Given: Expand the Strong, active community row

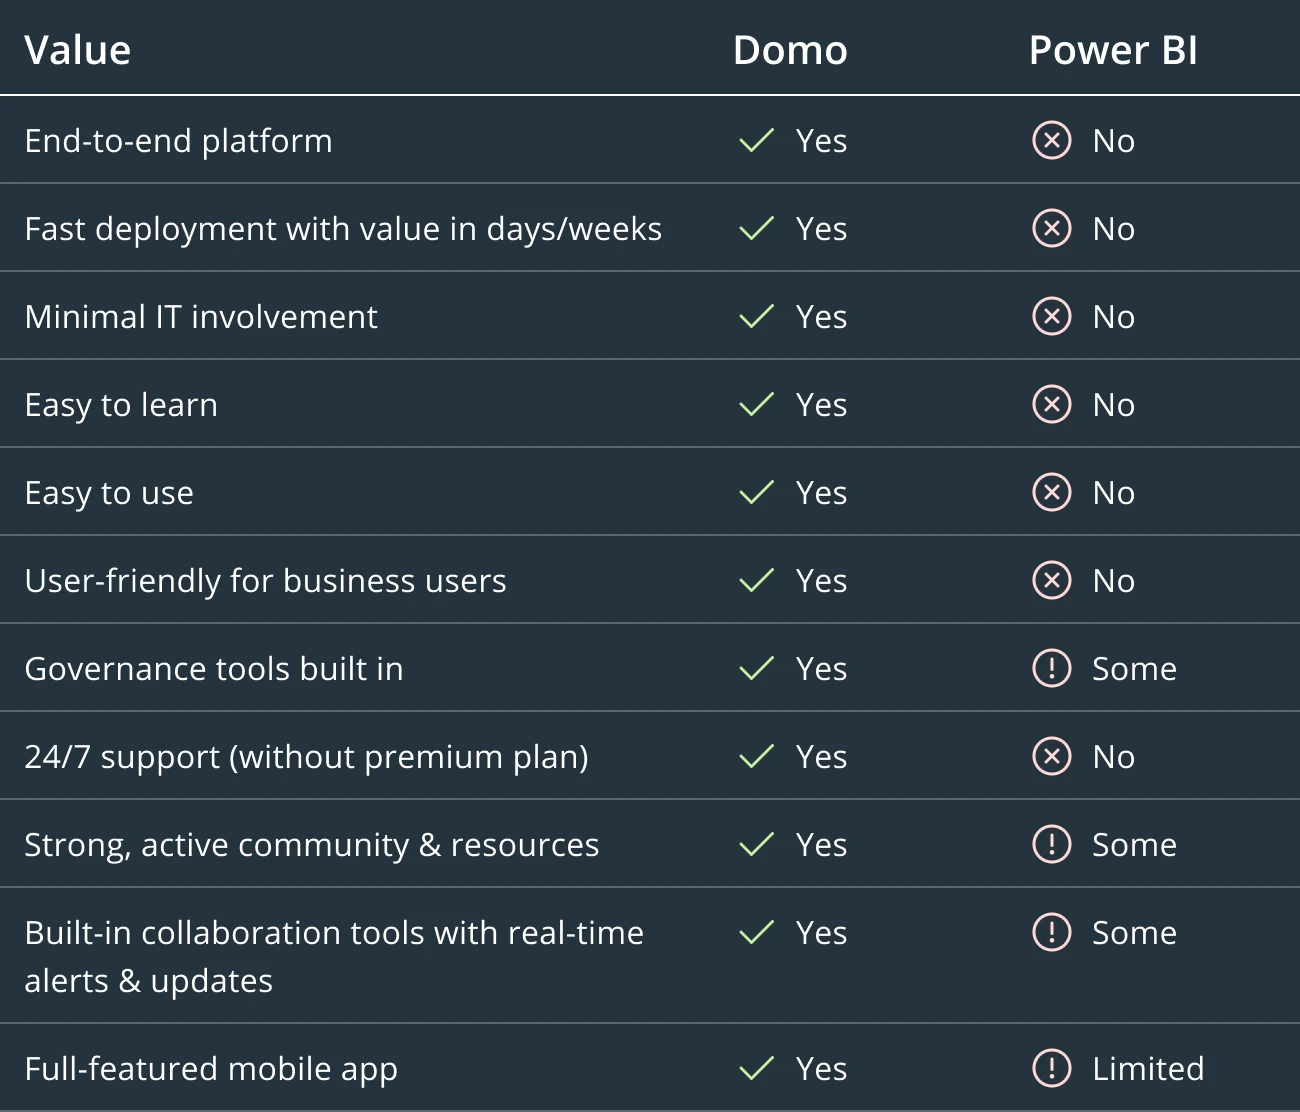Looking at the screenshot, I should point(312,844).
